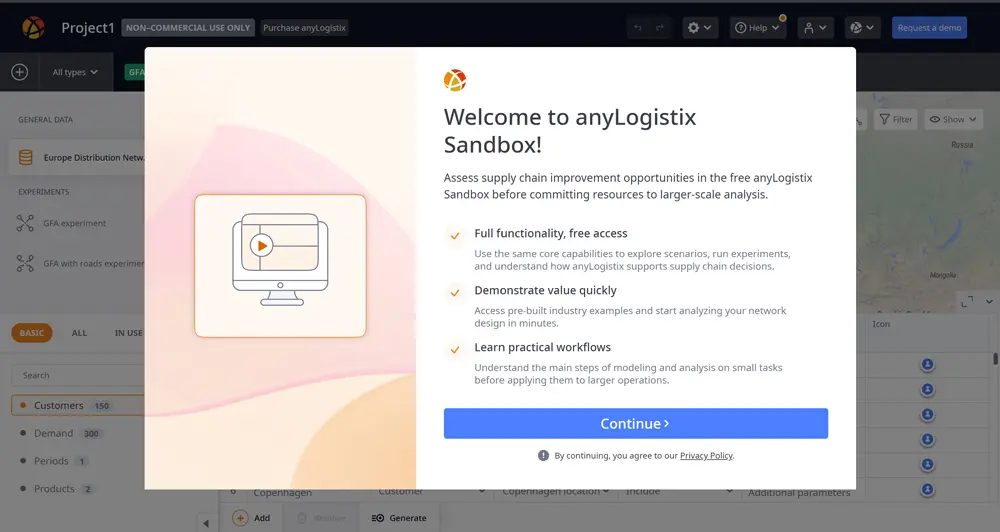
Task: Click the orange play button in illustration
Action: point(261,246)
